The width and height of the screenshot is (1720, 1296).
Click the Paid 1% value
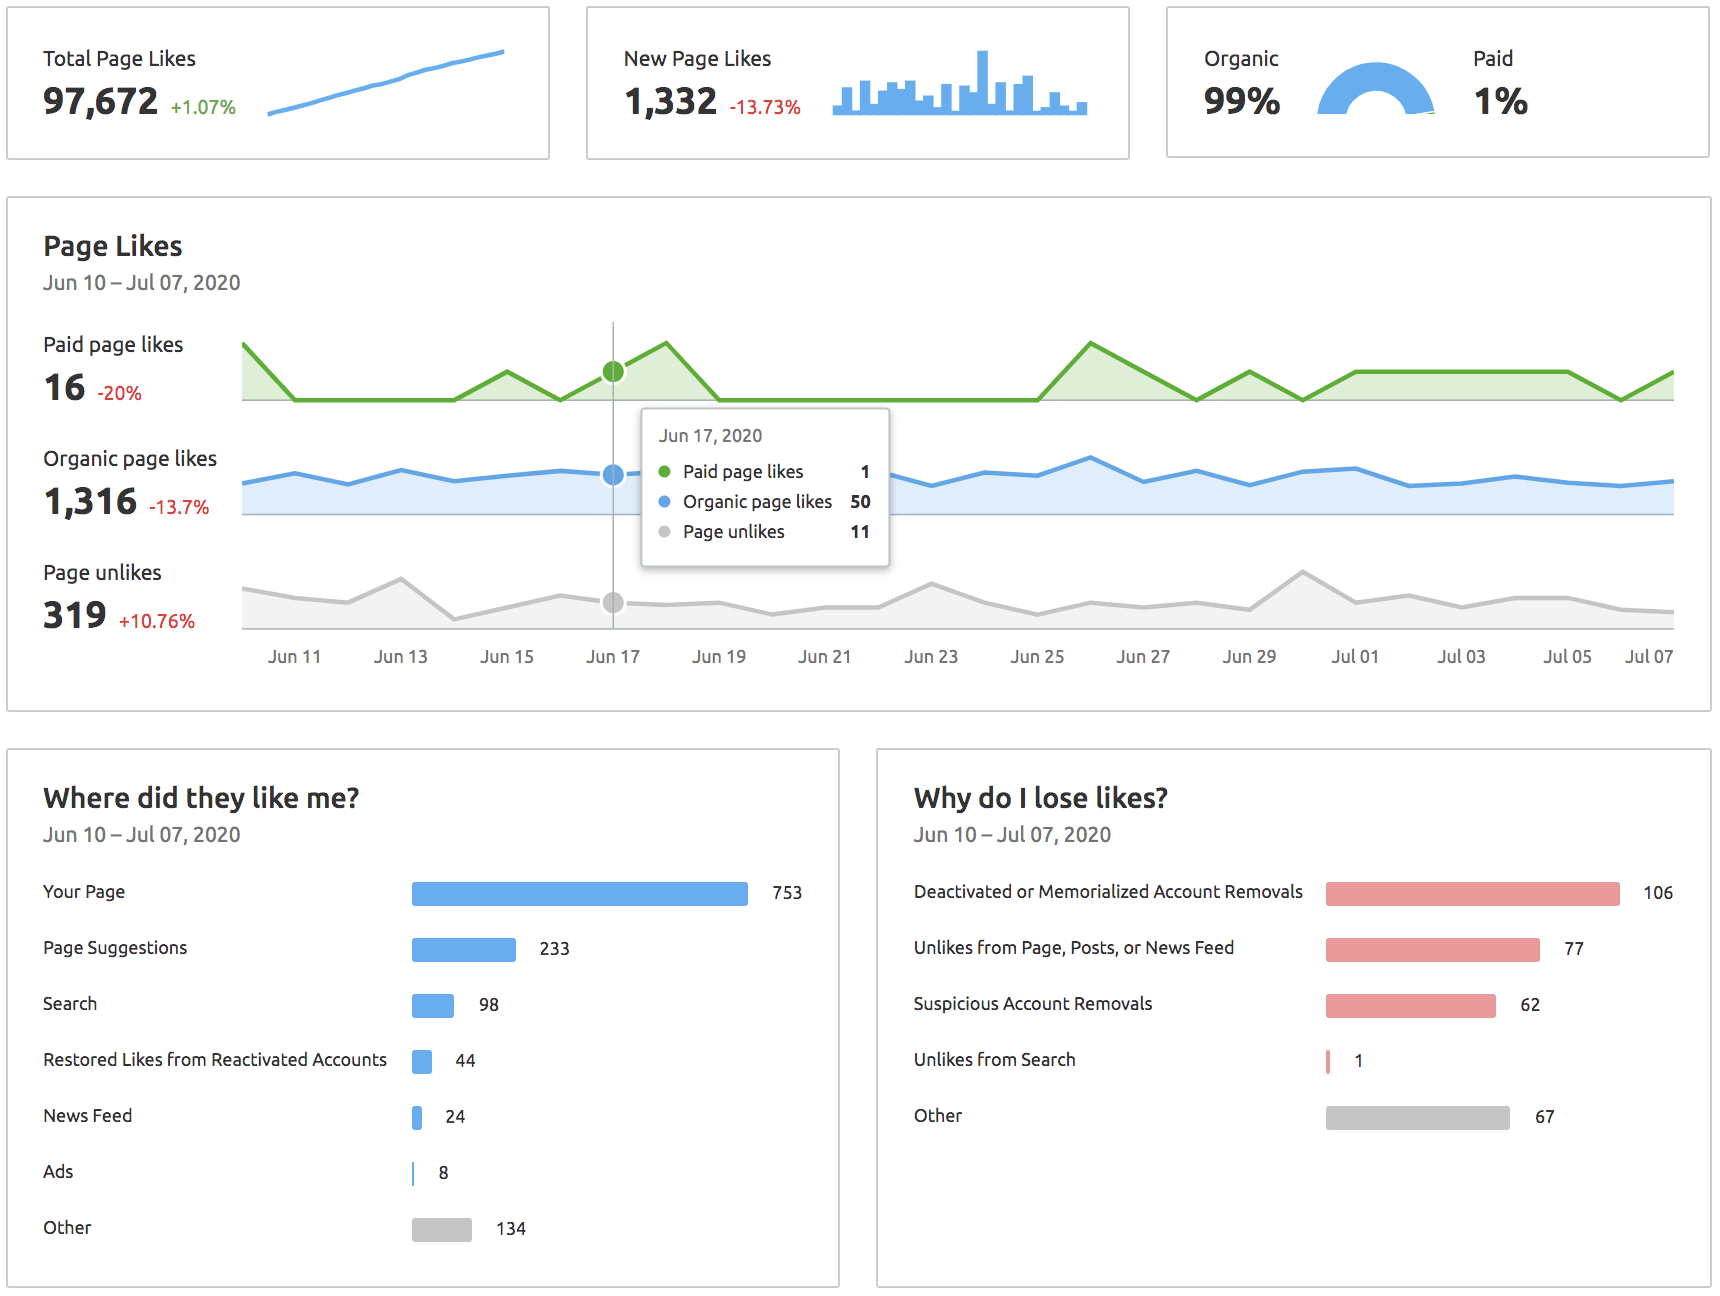click(x=1501, y=101)
